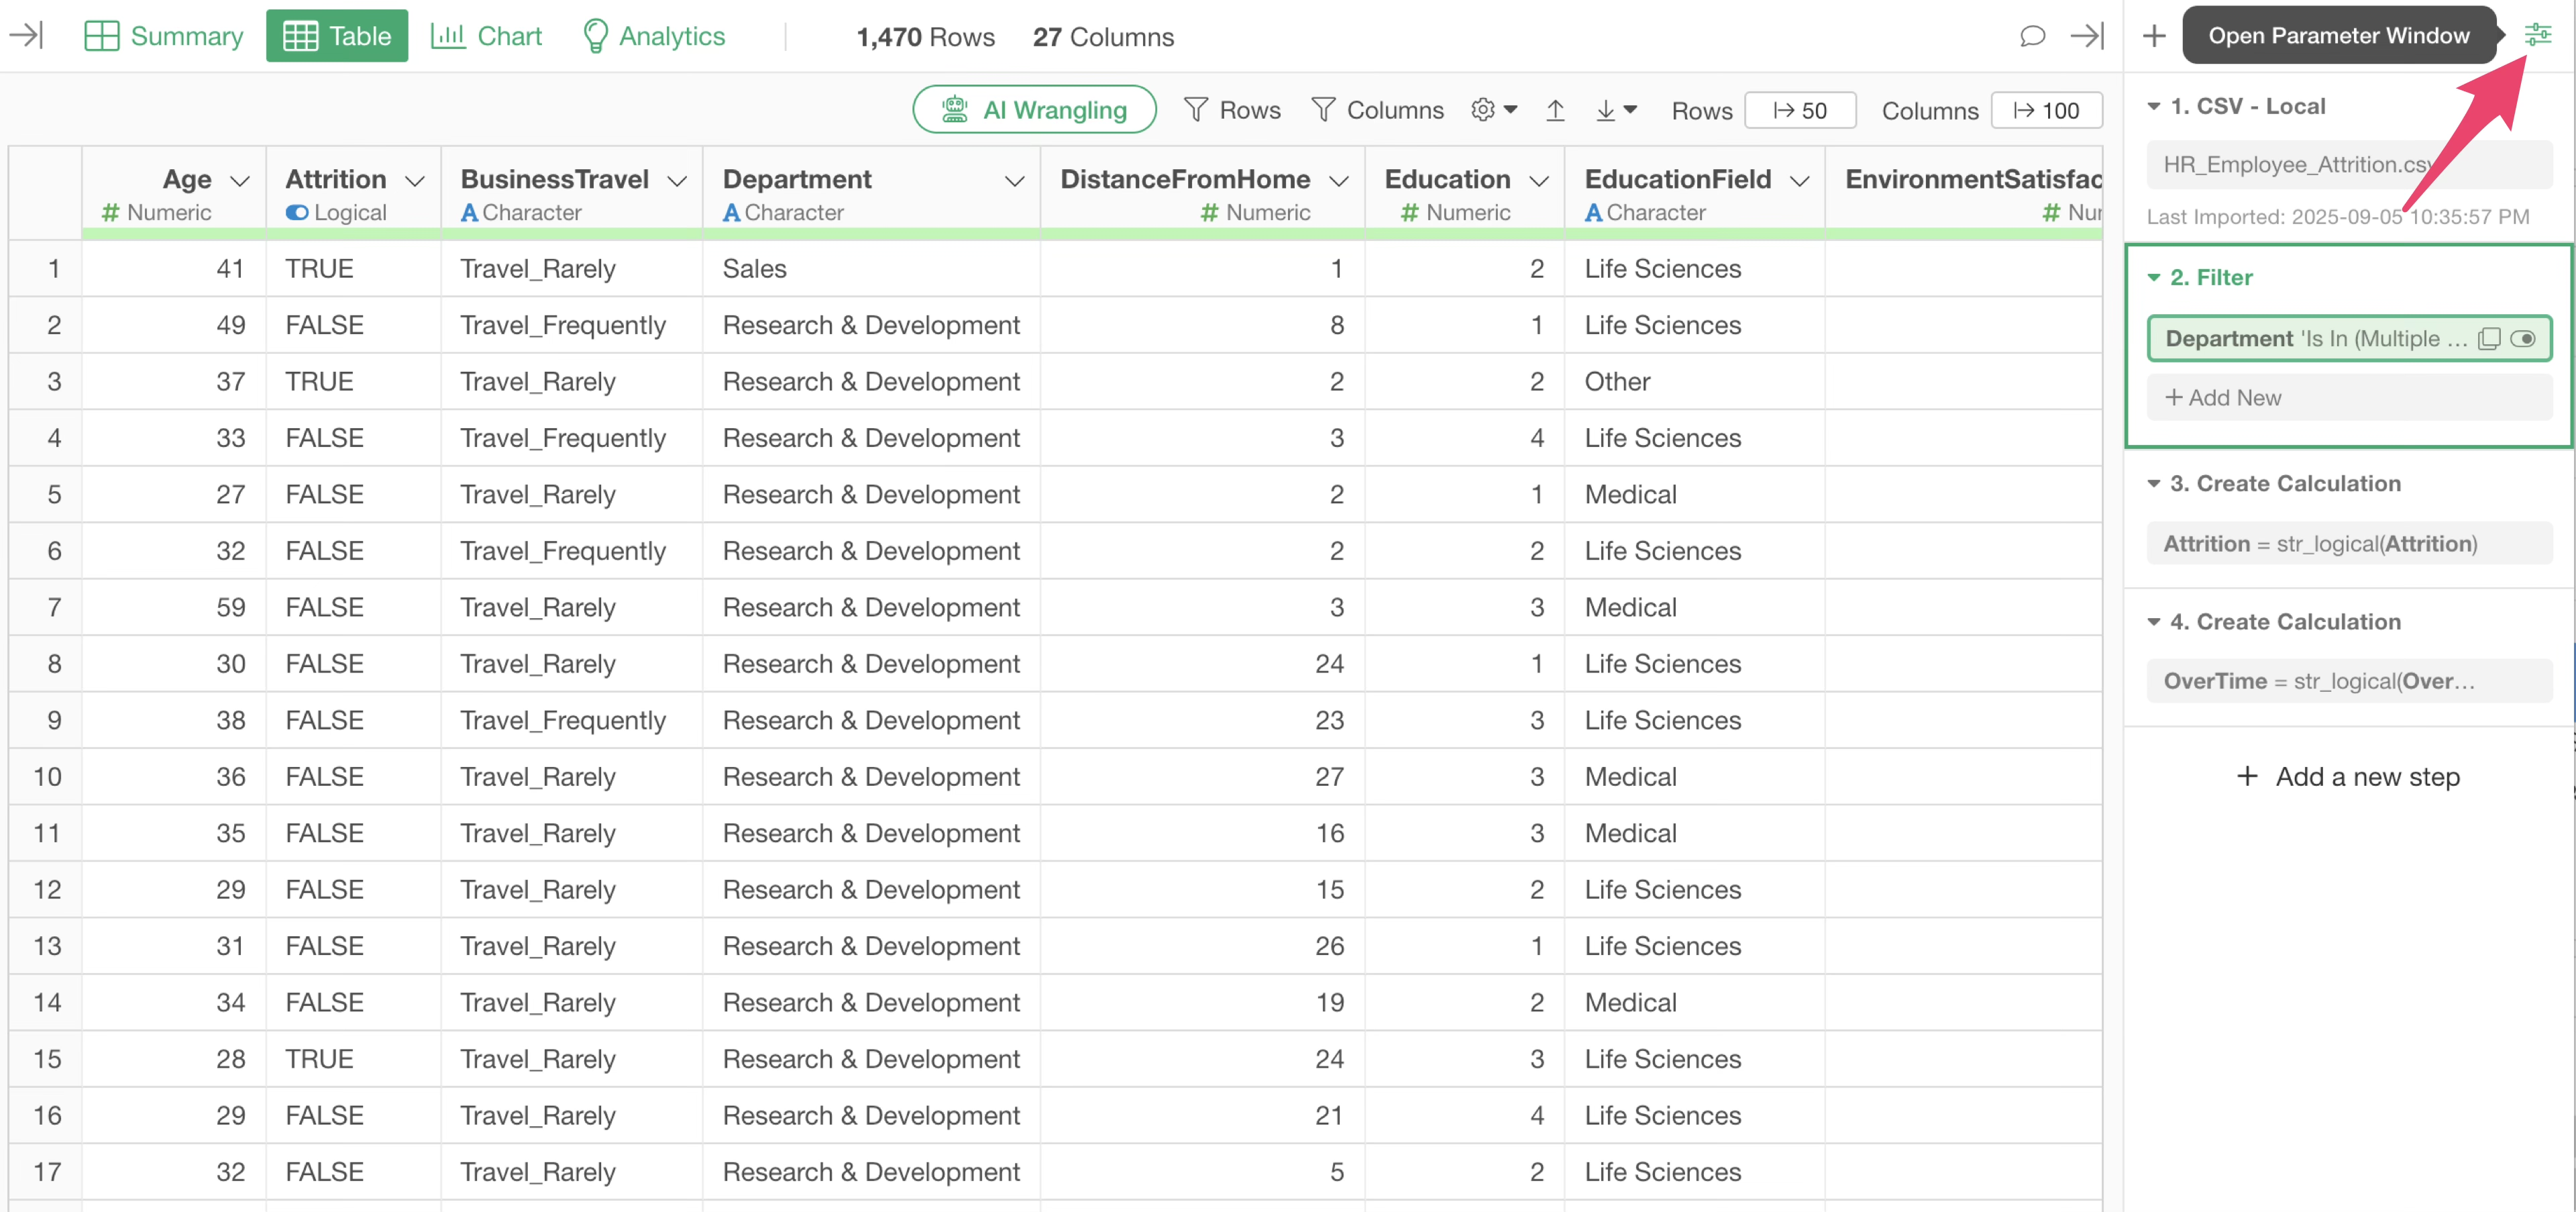
Task: Open the Department column menu chevron
Action: (x=1014, y=181)
